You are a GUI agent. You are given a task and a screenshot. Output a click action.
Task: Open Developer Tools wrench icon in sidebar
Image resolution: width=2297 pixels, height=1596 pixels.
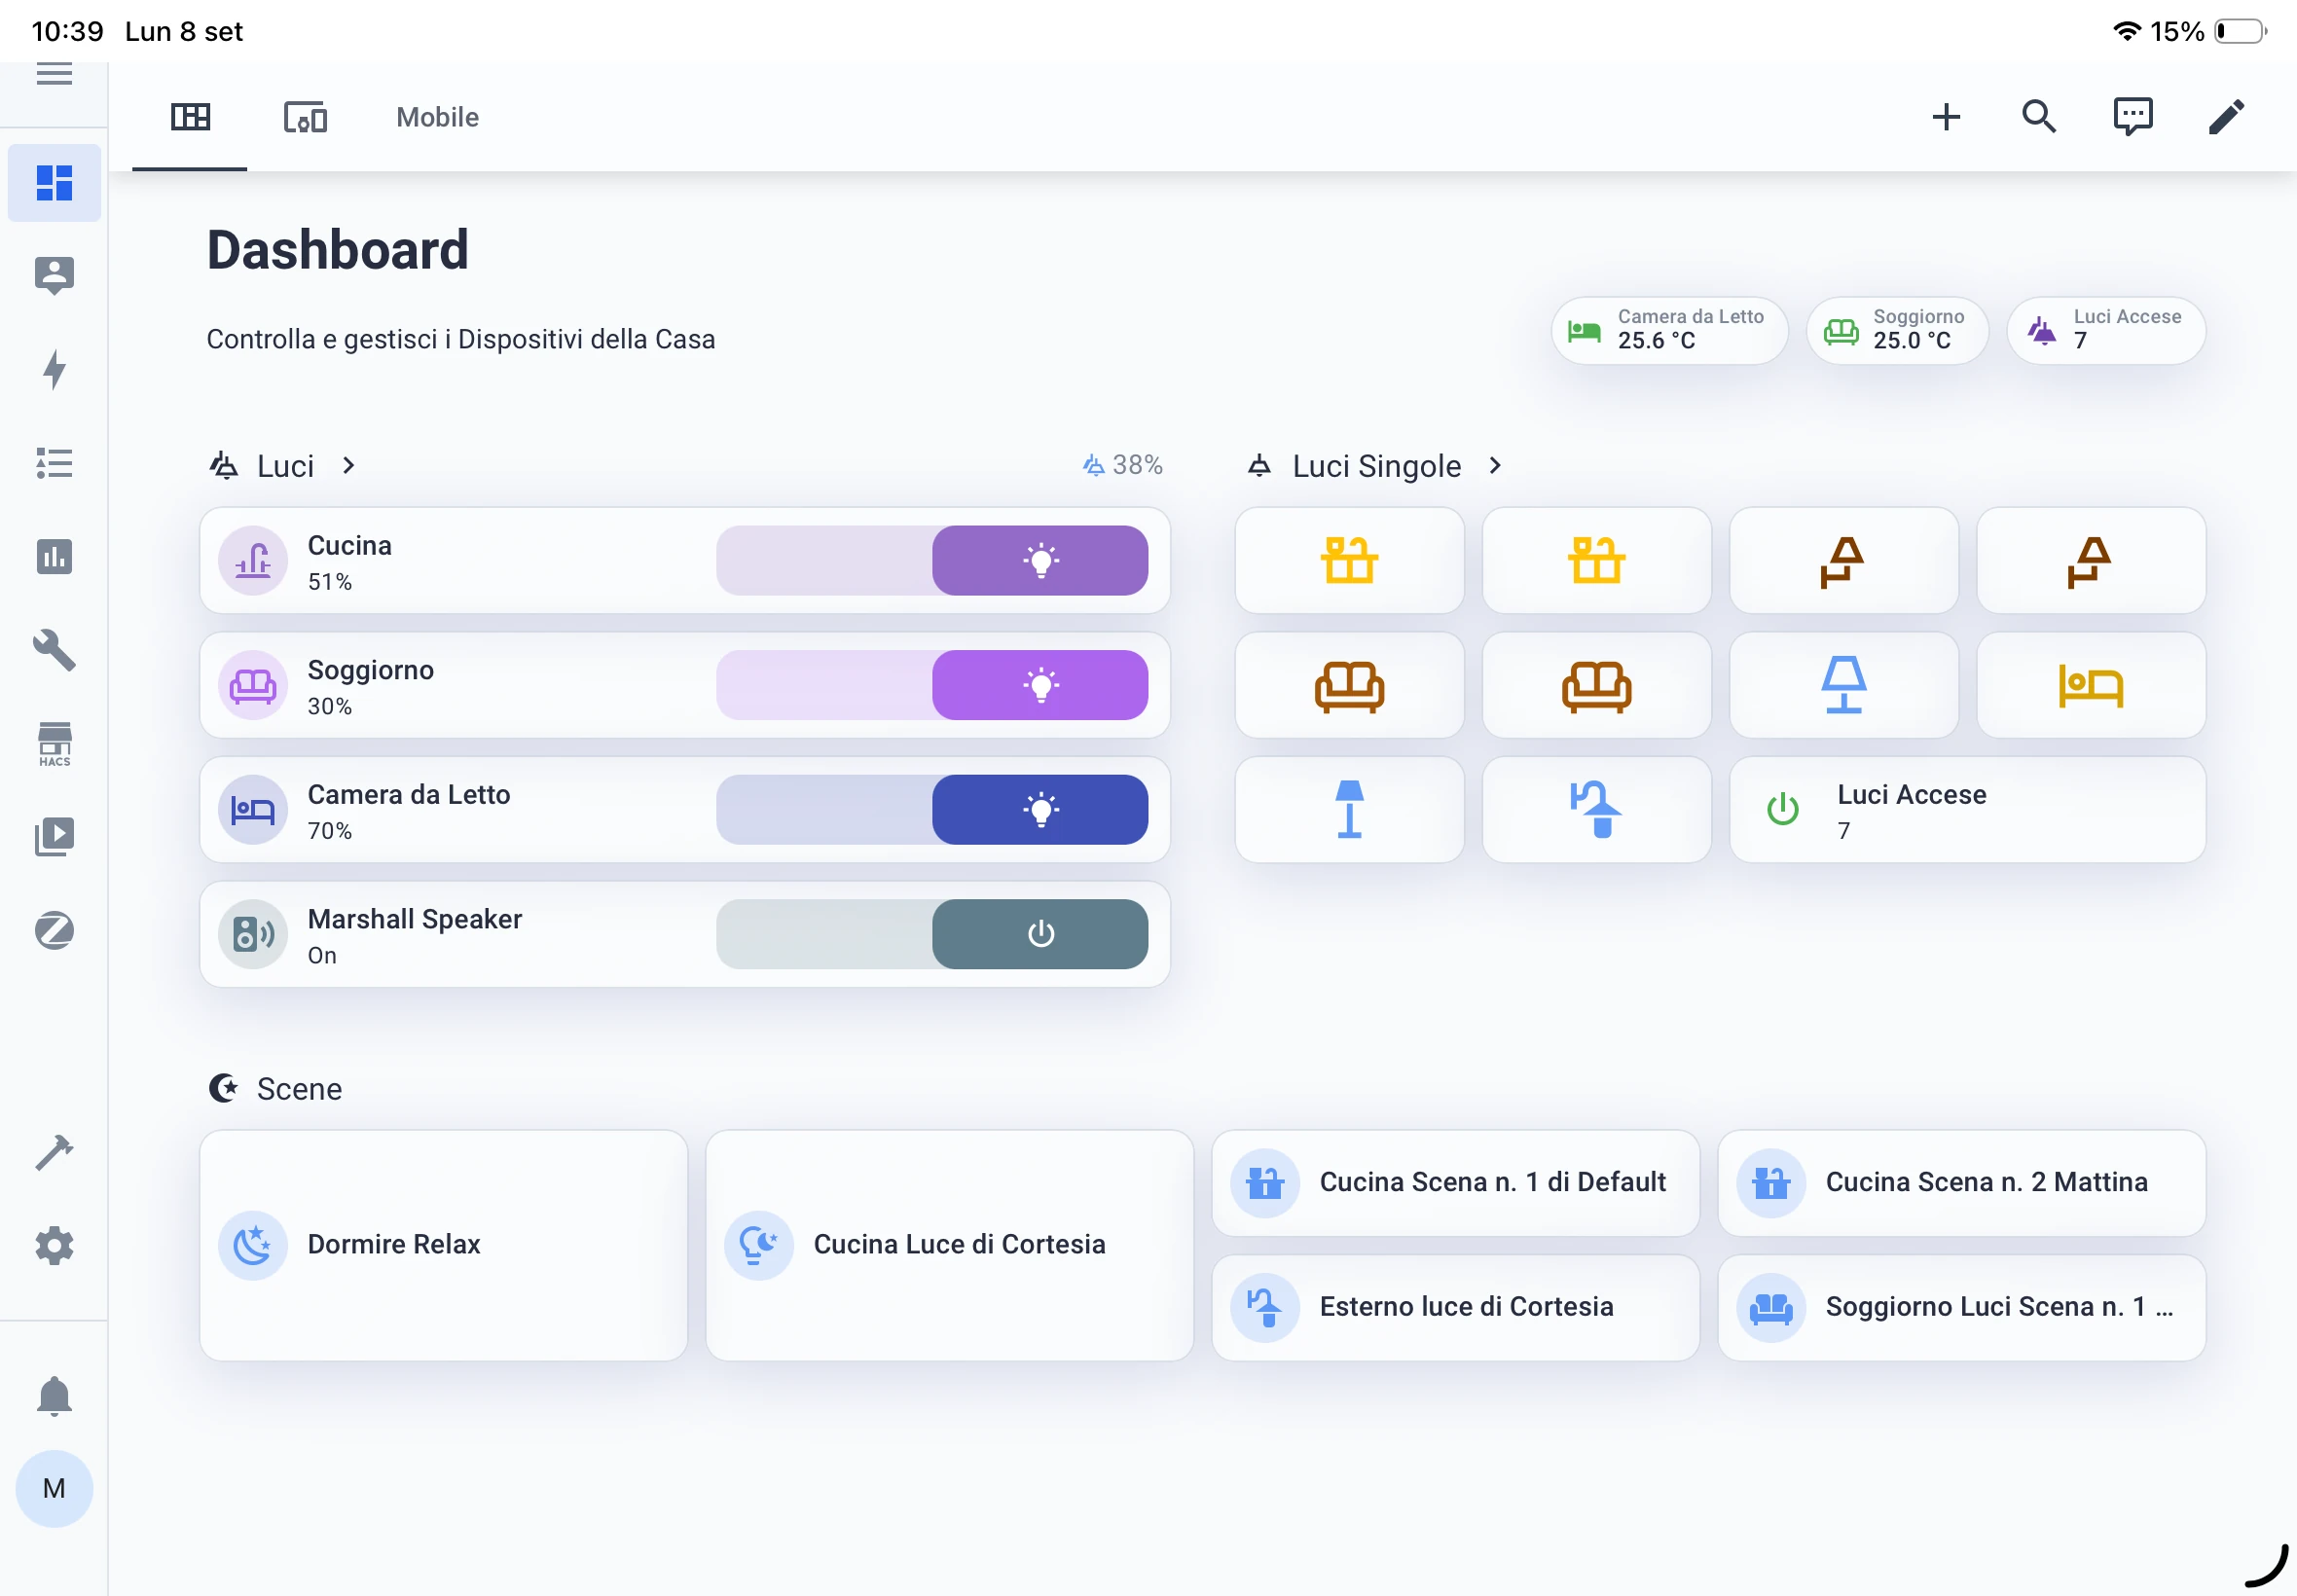tap(54, 650)
